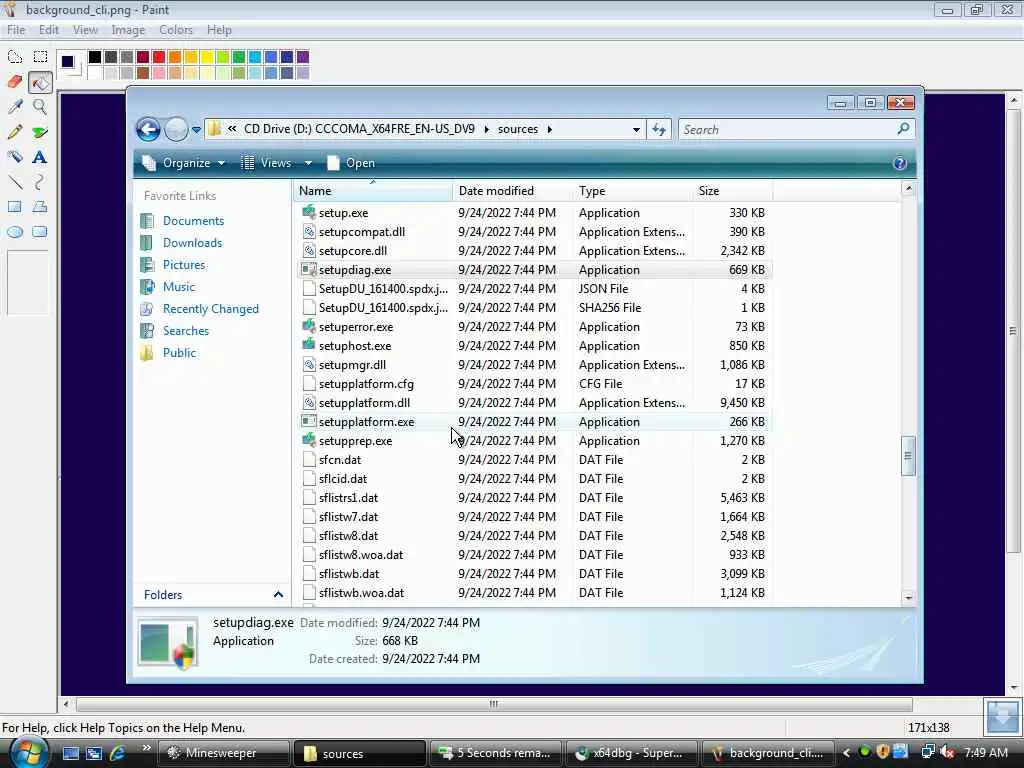
Task: Open Explorer's Help question mark icon
Action: pyautogui.click(x=899, y=163)
